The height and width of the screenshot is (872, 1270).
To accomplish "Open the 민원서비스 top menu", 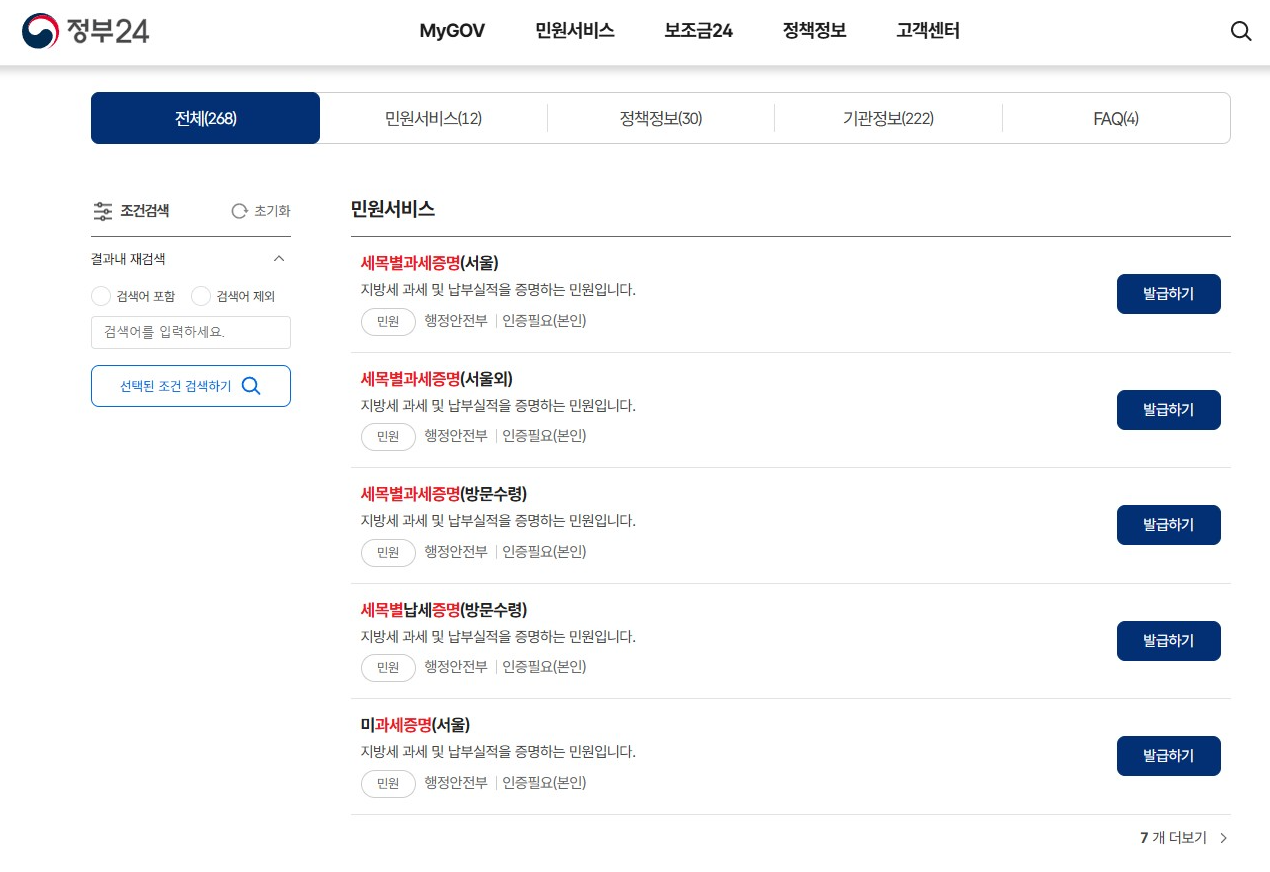I will coord(575,31).
